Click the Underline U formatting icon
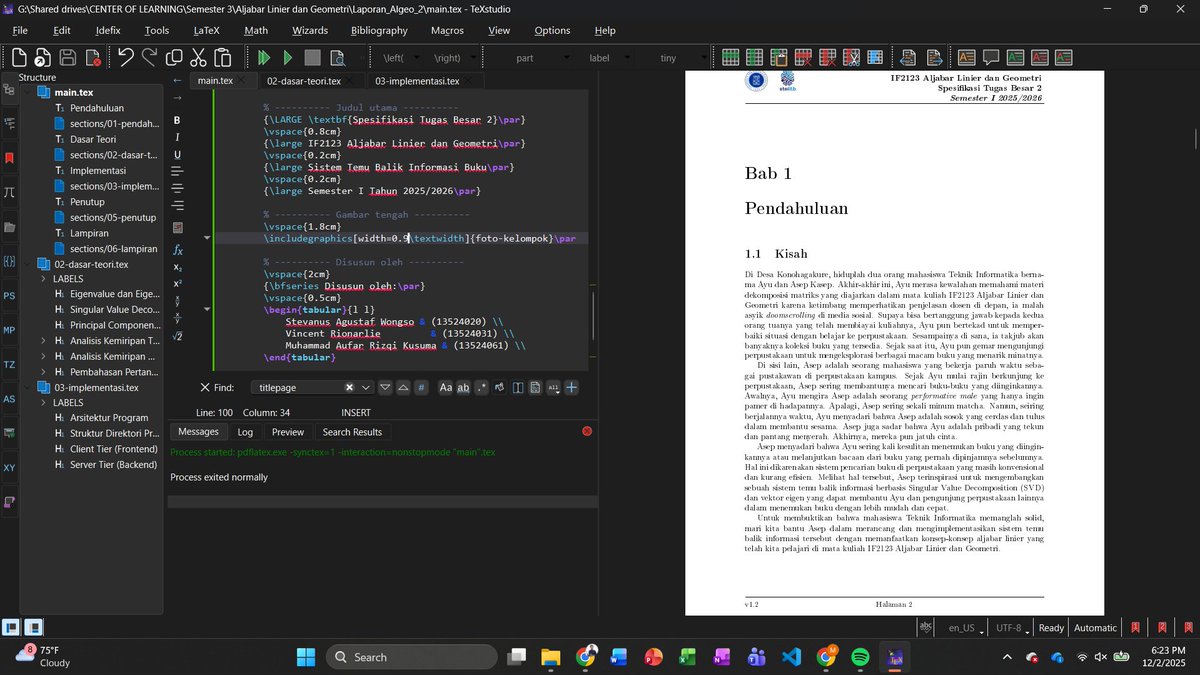 tap(177, 155)
